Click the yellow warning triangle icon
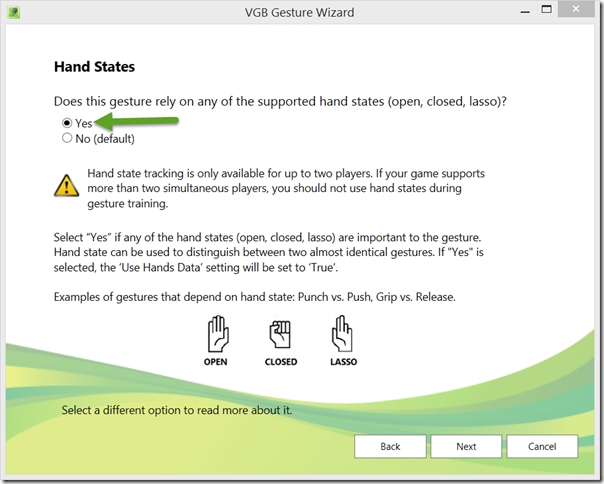604x484 pixels. pos(66,185)
